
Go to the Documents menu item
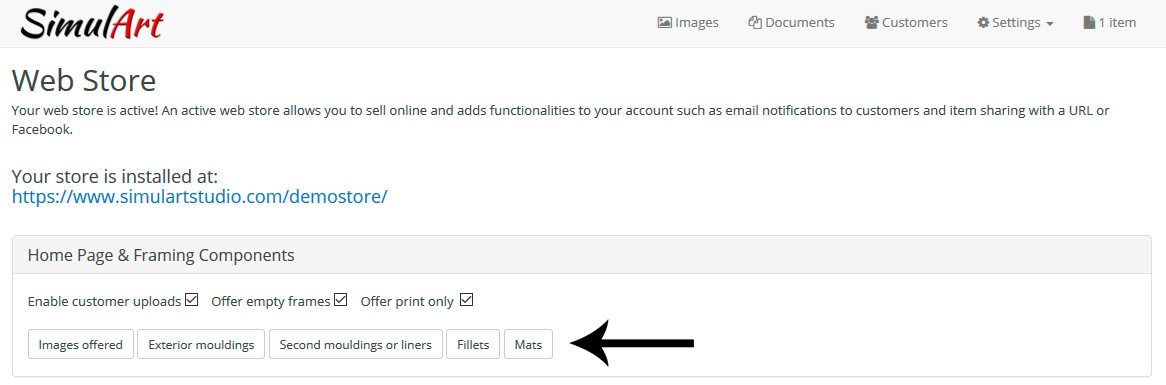(x=799, y=23)
